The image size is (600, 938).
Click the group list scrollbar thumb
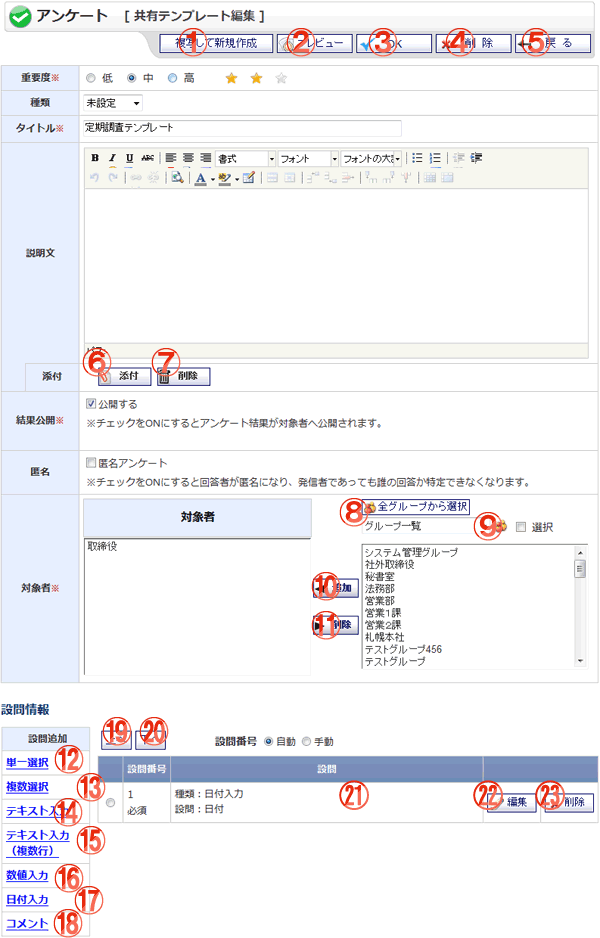579,568
